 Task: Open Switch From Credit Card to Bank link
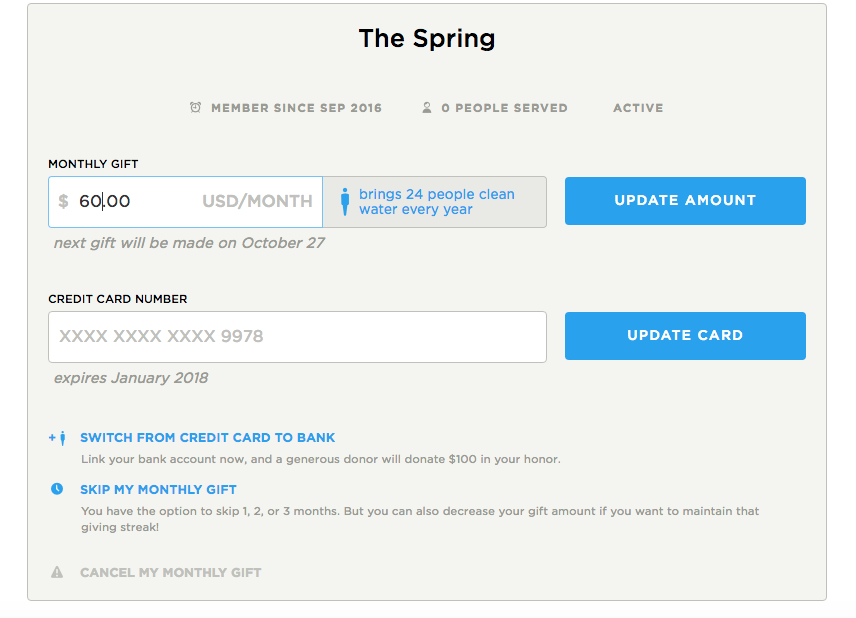[x=207, y=438]
